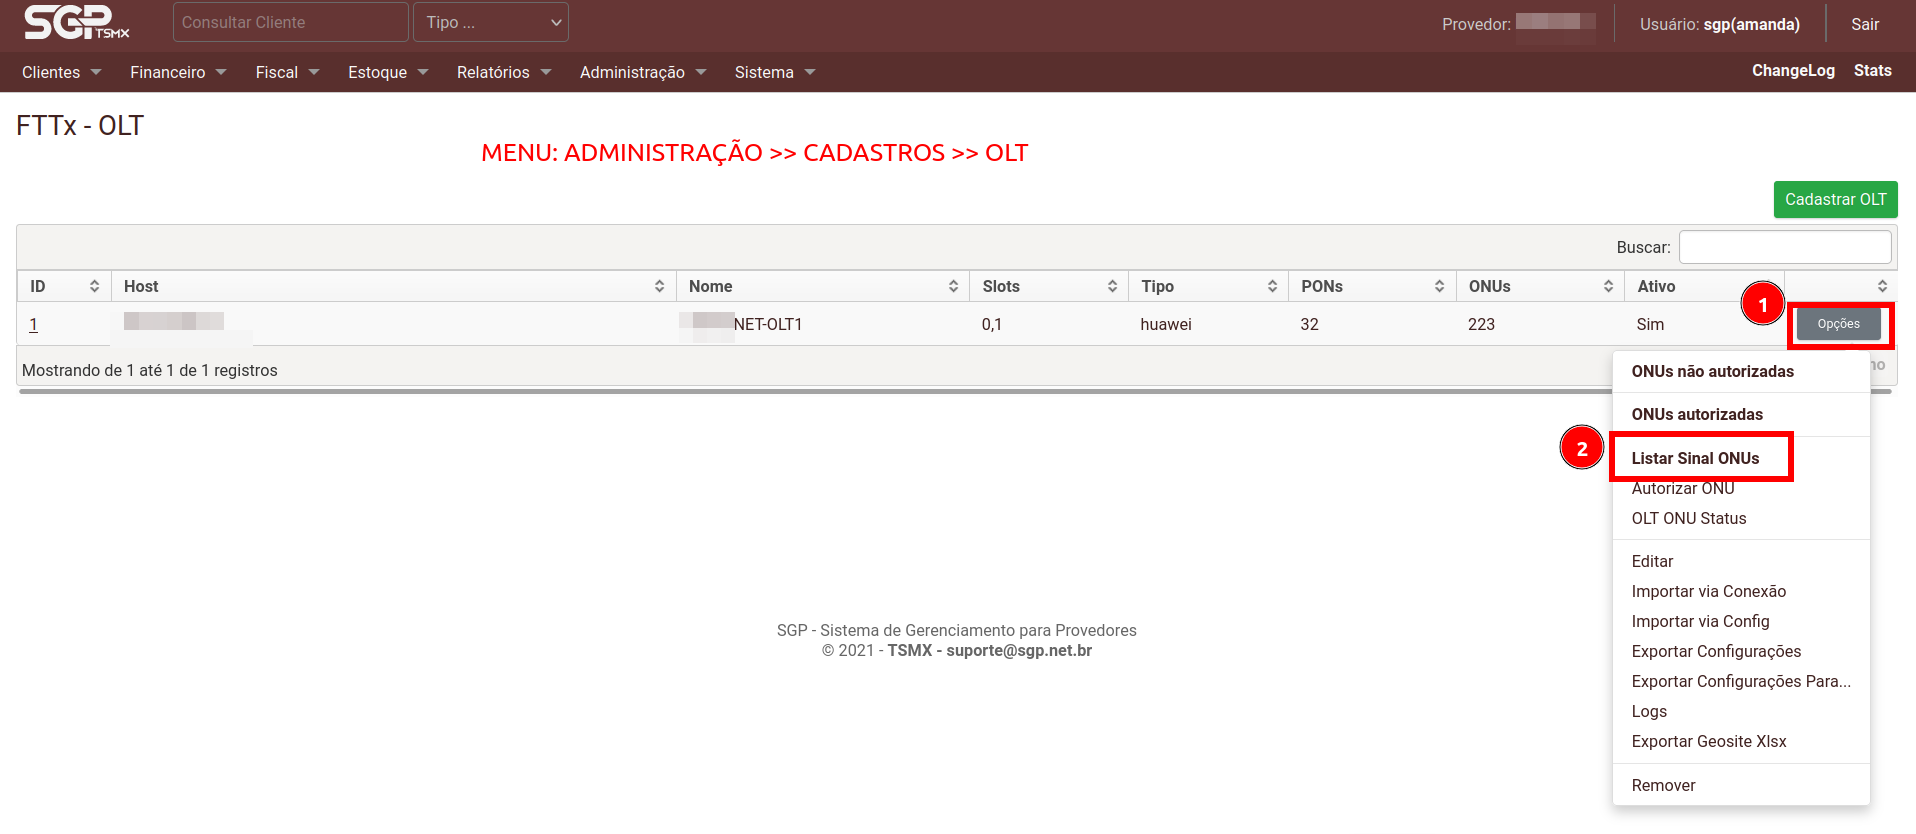Expand the Administração menu
1916x834 pixels.
642,72
